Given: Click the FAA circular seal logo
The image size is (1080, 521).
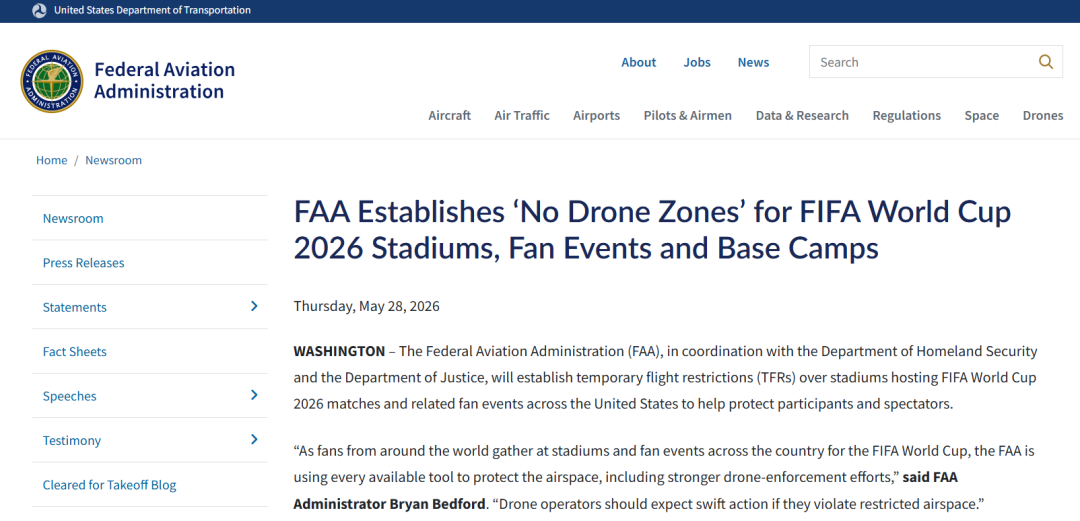Looking at the screenshot, I should pos(52,81).
